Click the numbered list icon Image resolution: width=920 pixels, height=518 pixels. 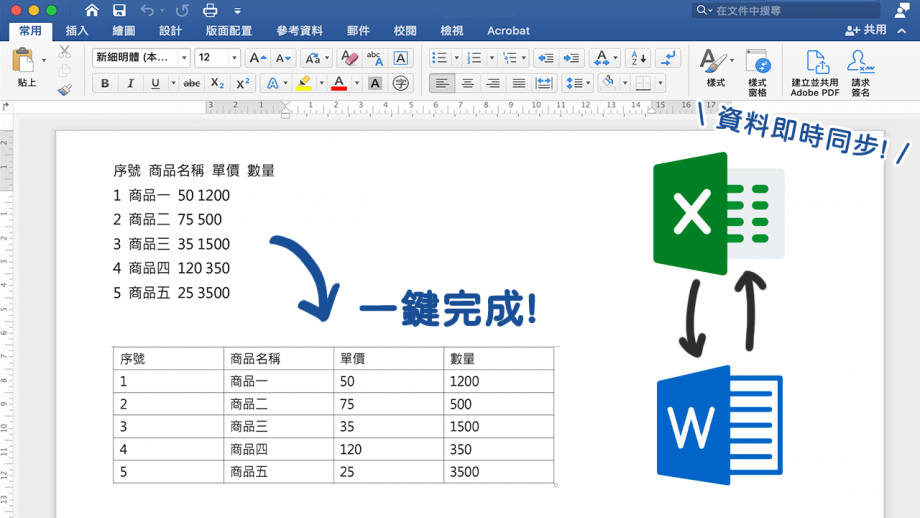pos(474,57)
